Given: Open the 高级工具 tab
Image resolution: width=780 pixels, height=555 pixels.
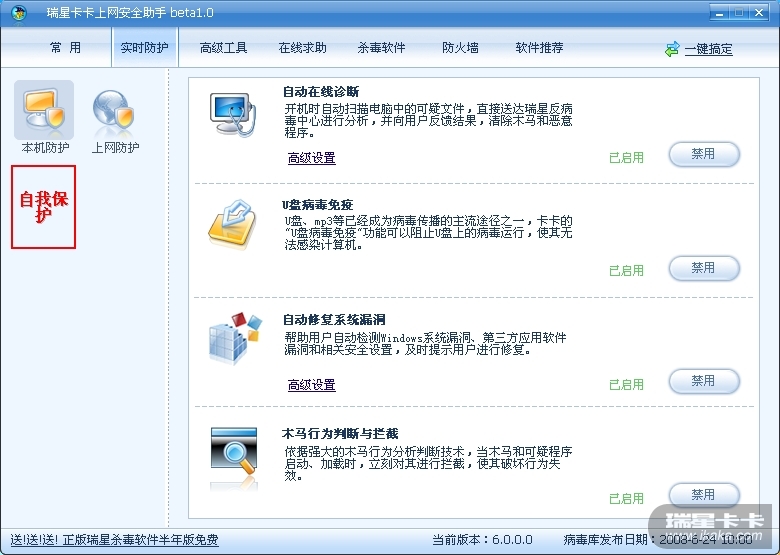Looking at the screenshot, I should [x=223, y=48].
